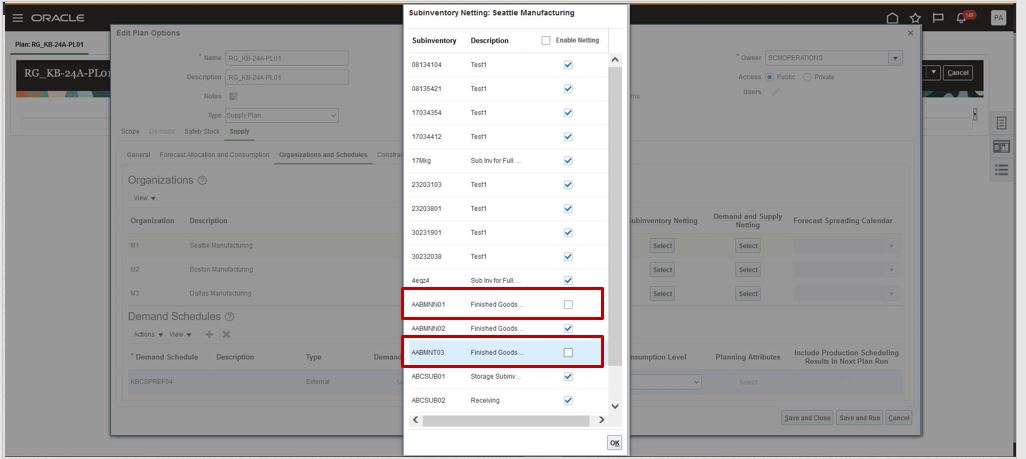Select Public access radio button
The height and width of the screenshot is (459, 1026).
click(x=770, y=77)
